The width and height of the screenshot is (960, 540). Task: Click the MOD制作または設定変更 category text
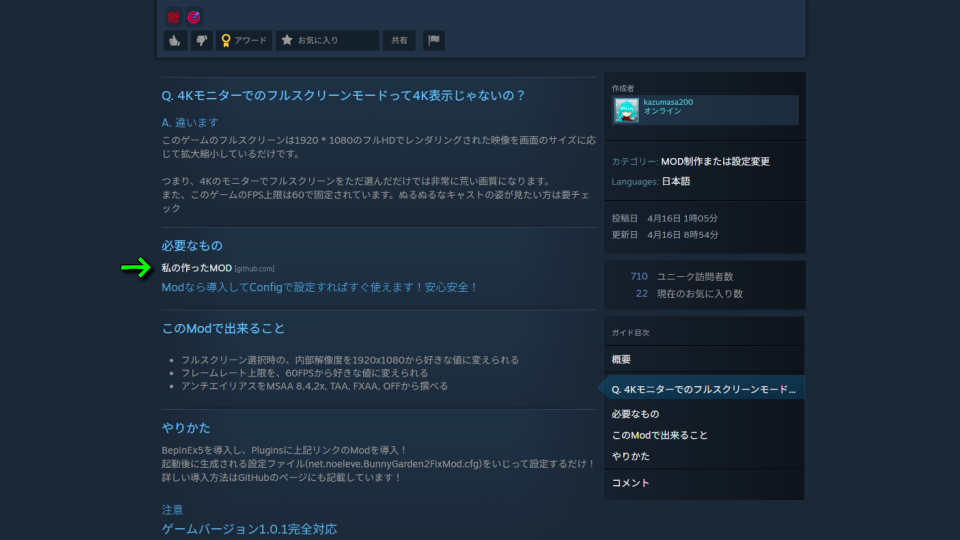coord(715,161)
